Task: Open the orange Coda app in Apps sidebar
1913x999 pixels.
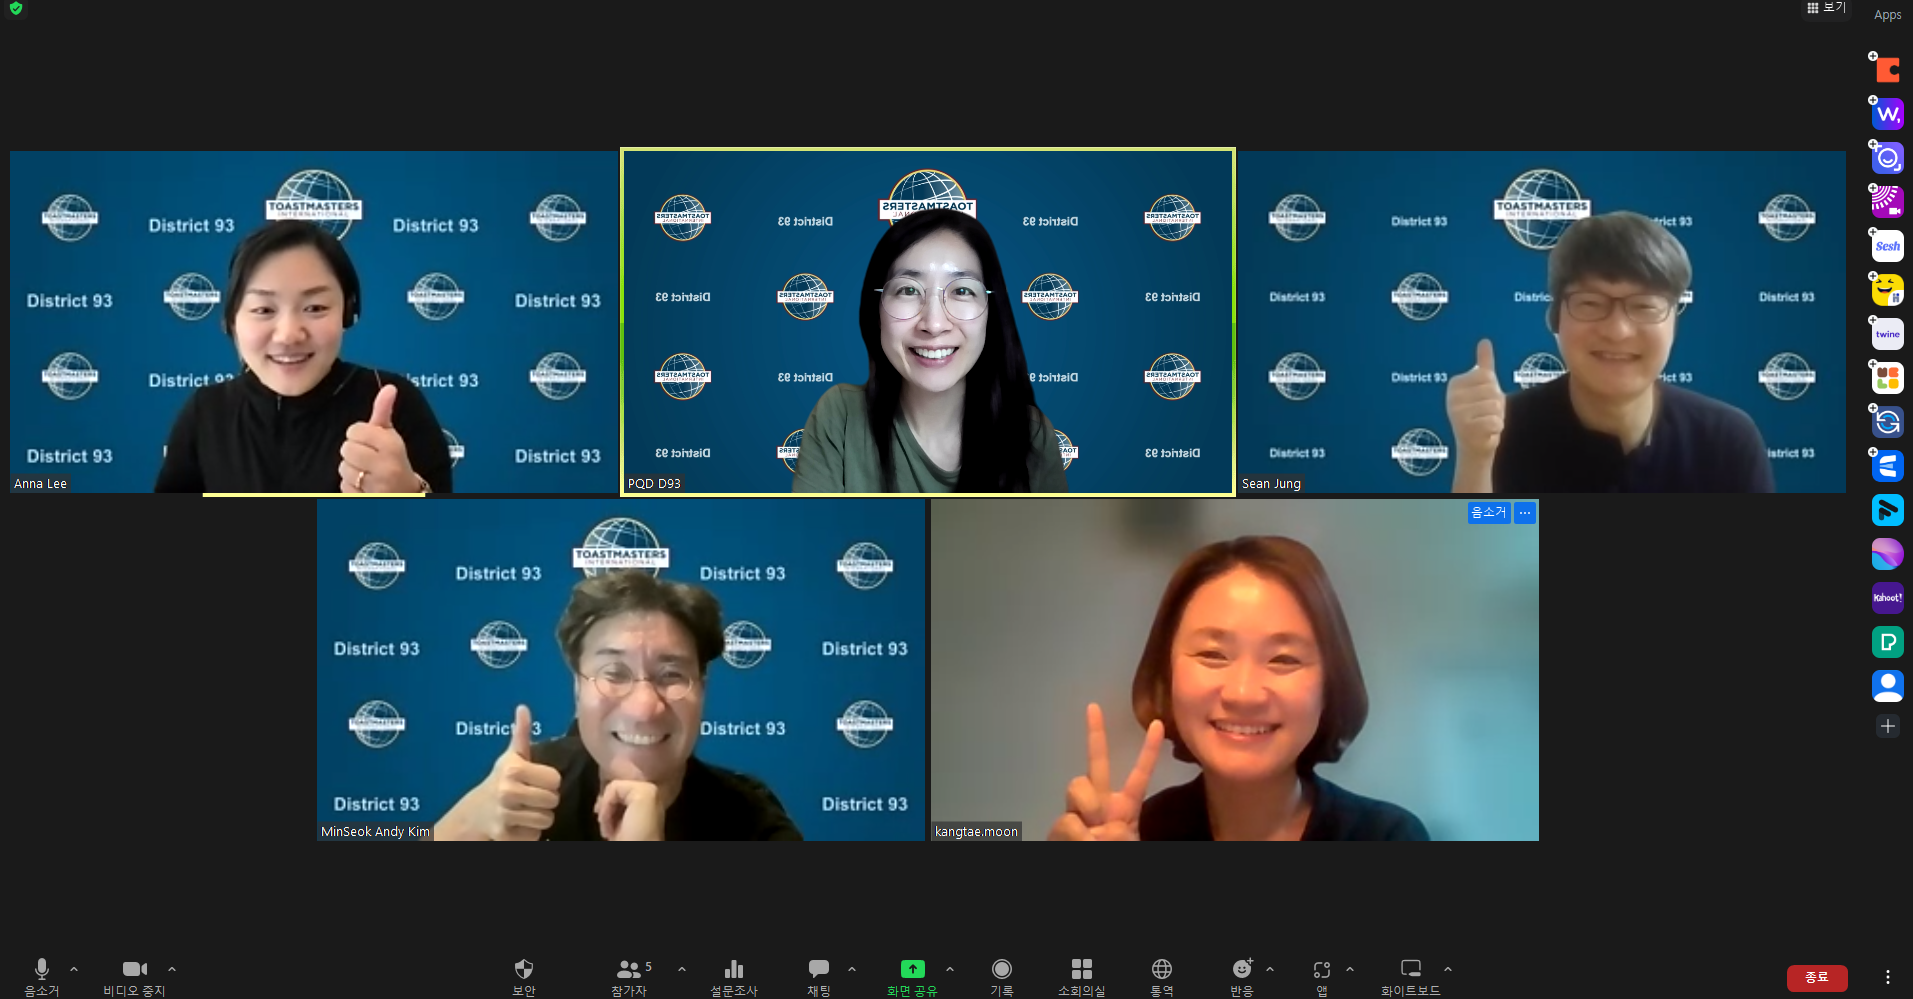Action: [x=1887, y=70]
